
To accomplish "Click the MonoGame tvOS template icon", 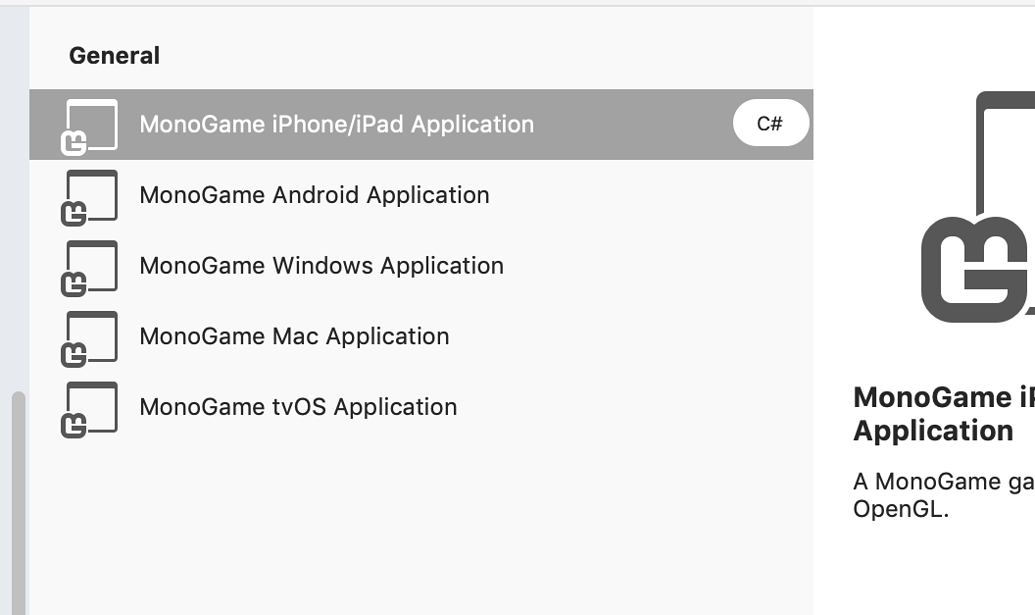I will point(89,409).
